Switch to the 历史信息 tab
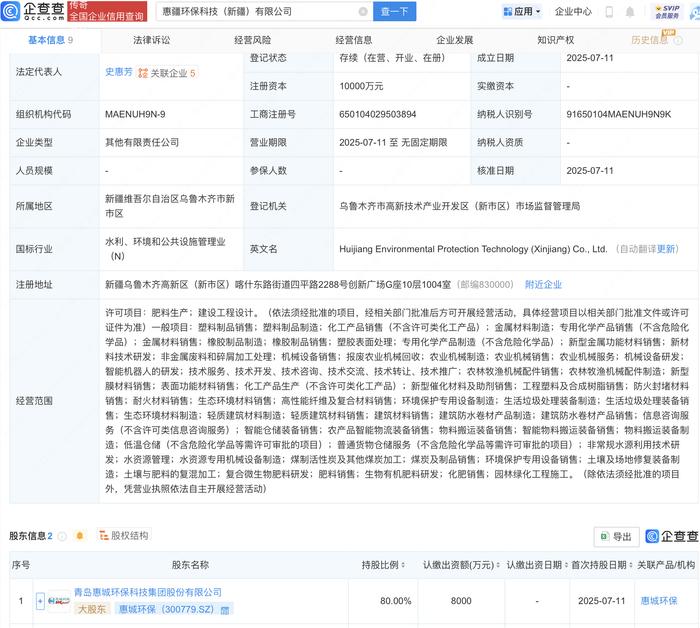Screen dimensions: 700x628 (x=650, y=40)
